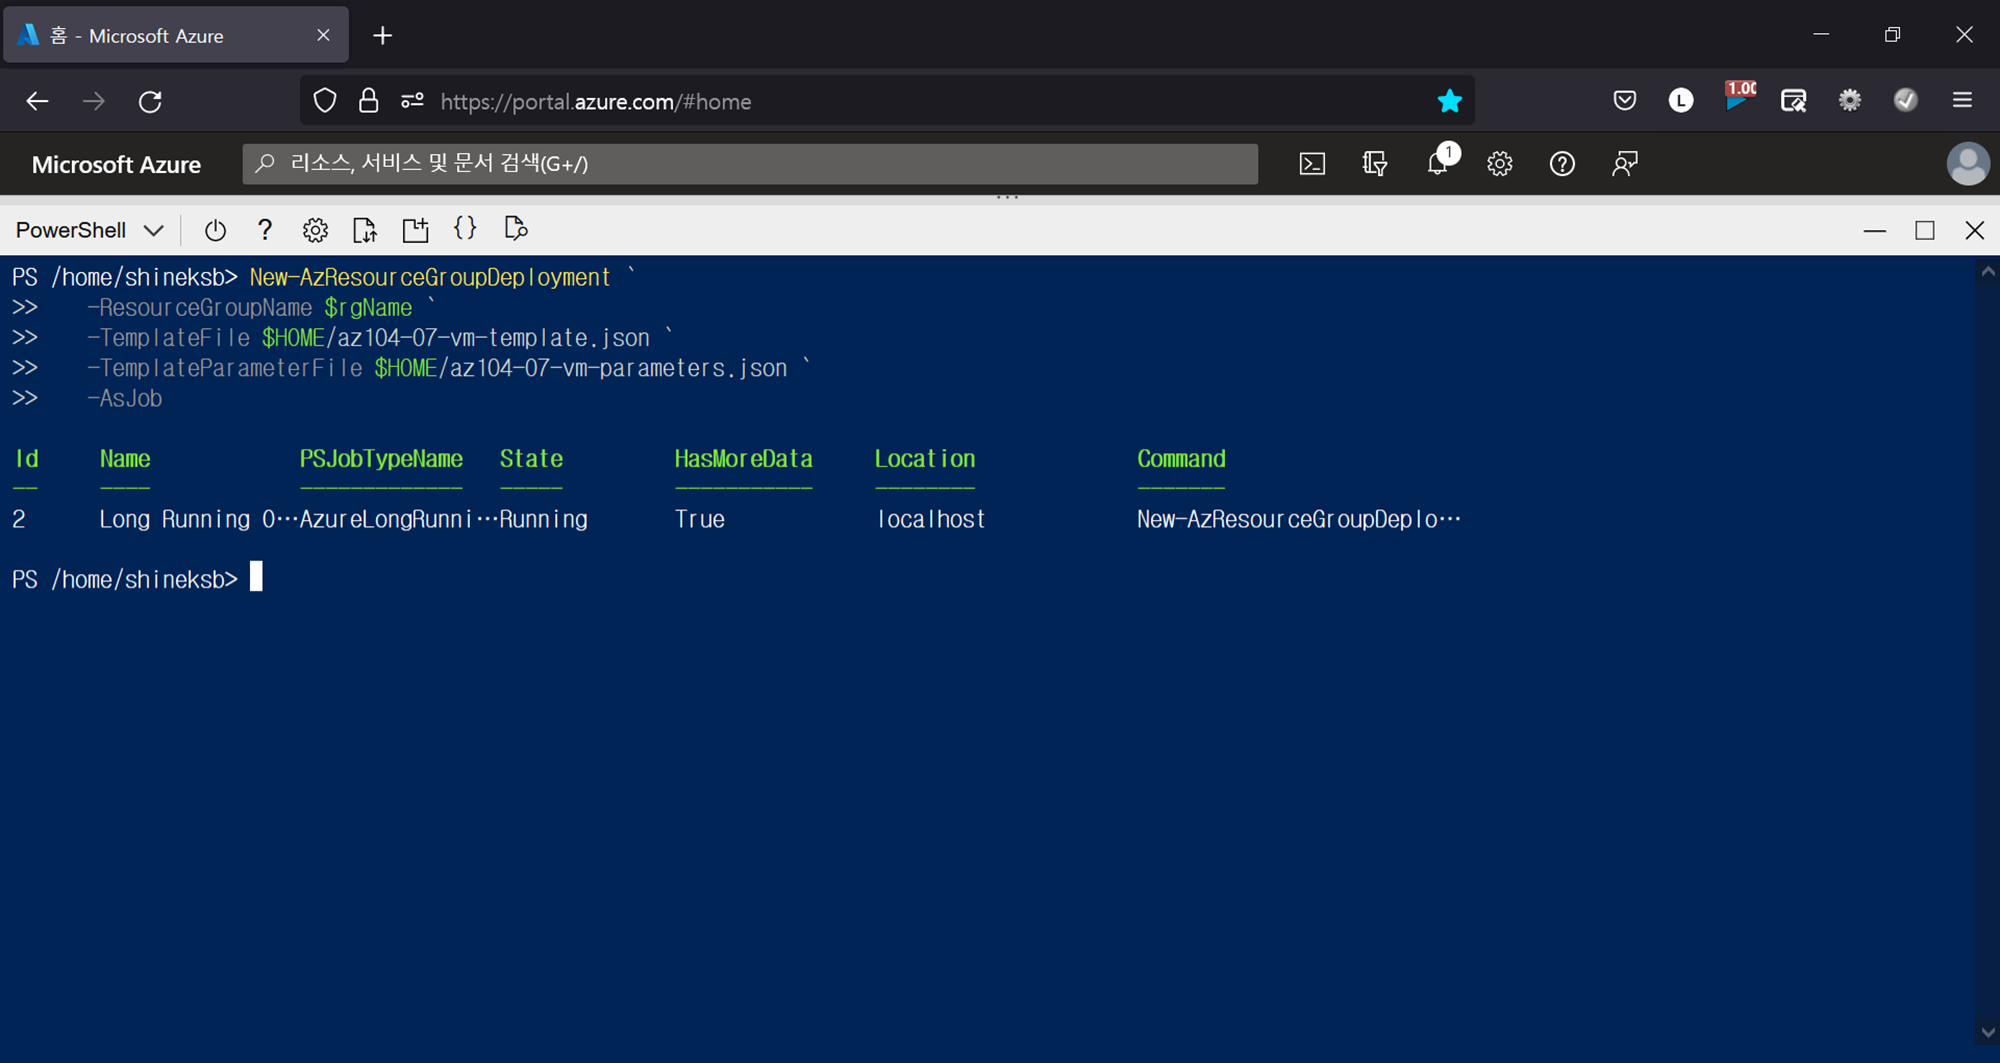Viewport: 2000px width, 1063px height.
Task: Open Cloud Shell help question mark
Action: point(265,230)
